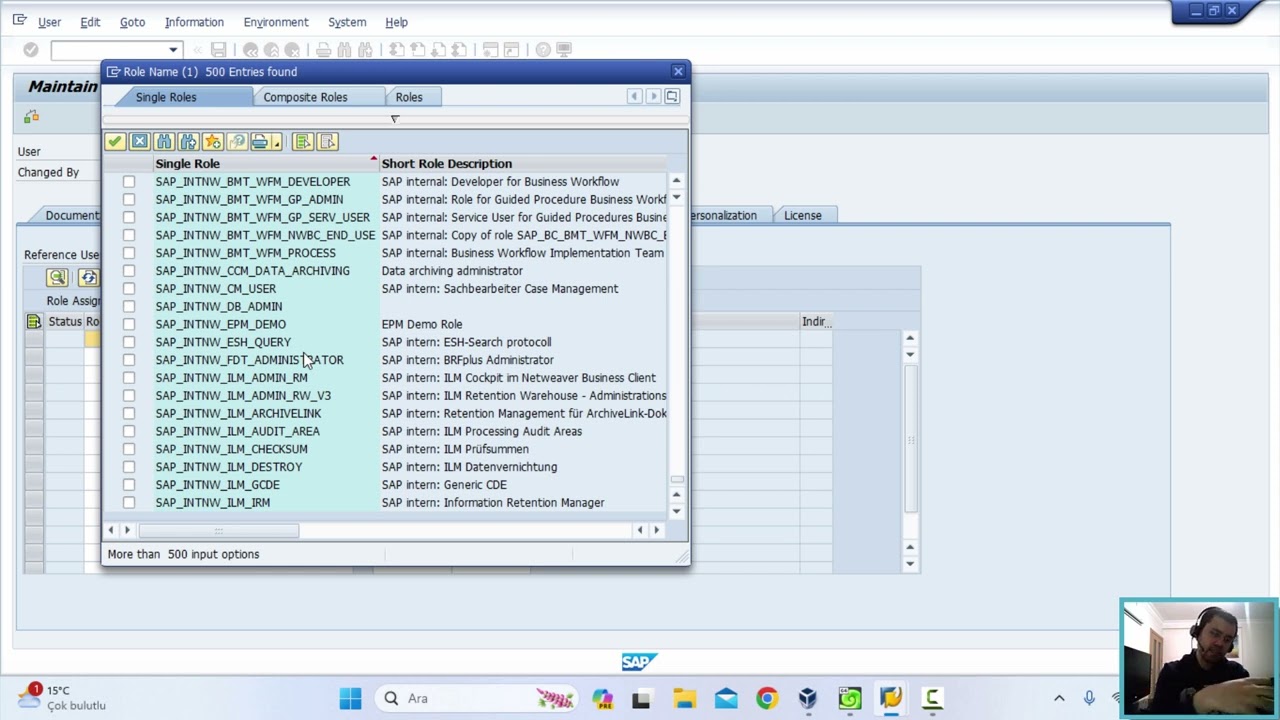This screenshot has height=720, width=1280.
Task: Mark the SAP_INTNW_CCM_DATA_ARCHIVING checkbox
Action: pyautogui.click(x=129, y=271)
